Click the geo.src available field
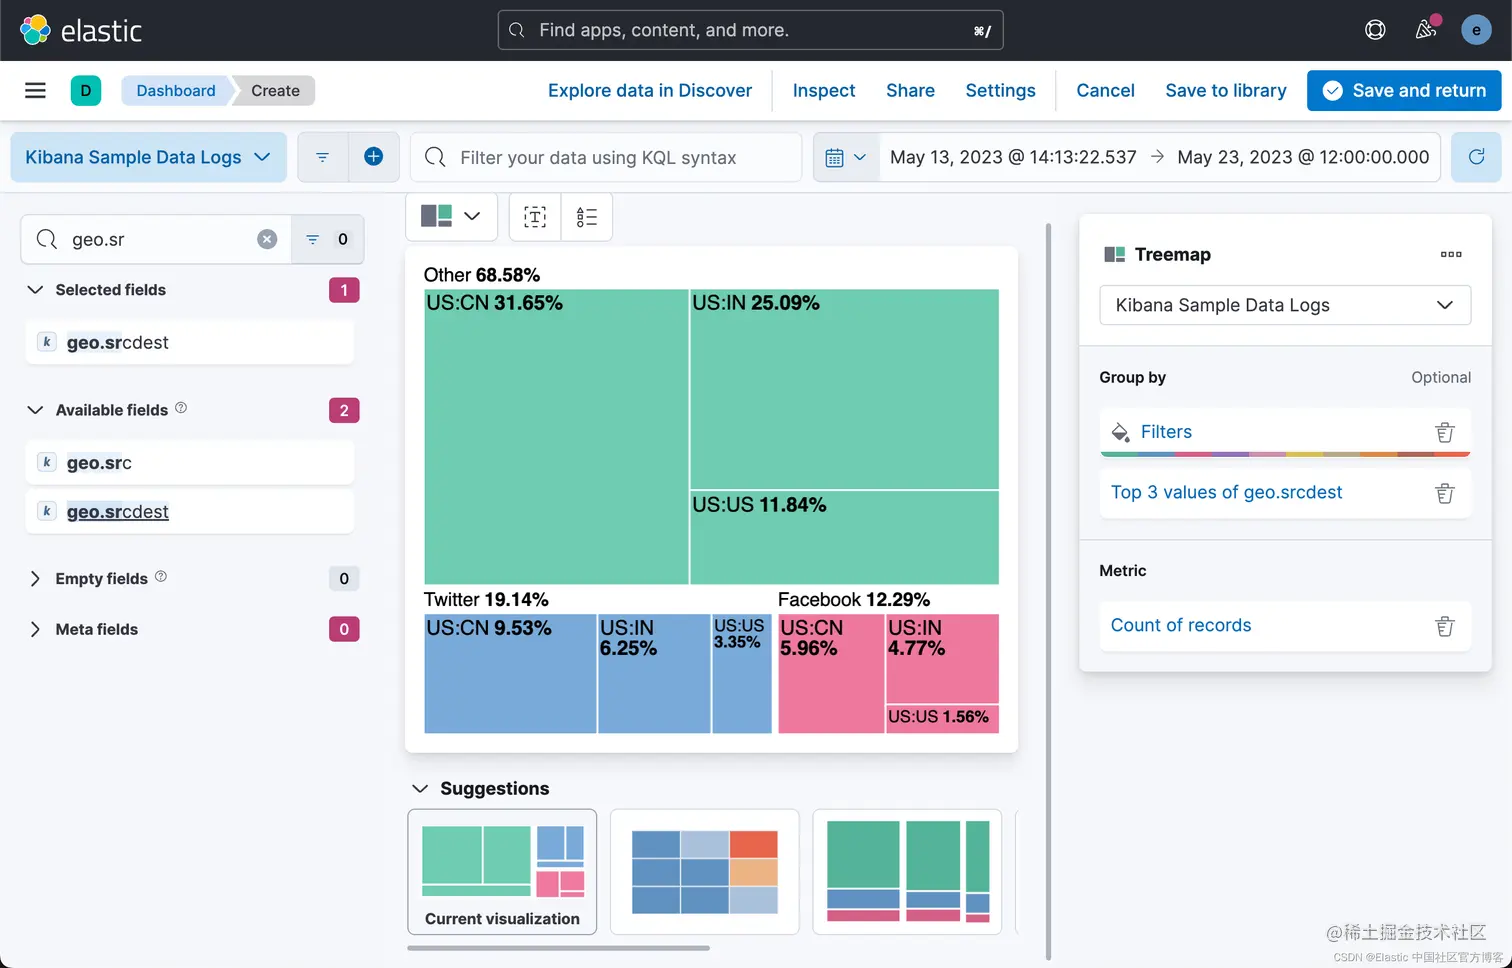Image resolution: width=1512 pixels, height=968 pixels. point(189,463)
